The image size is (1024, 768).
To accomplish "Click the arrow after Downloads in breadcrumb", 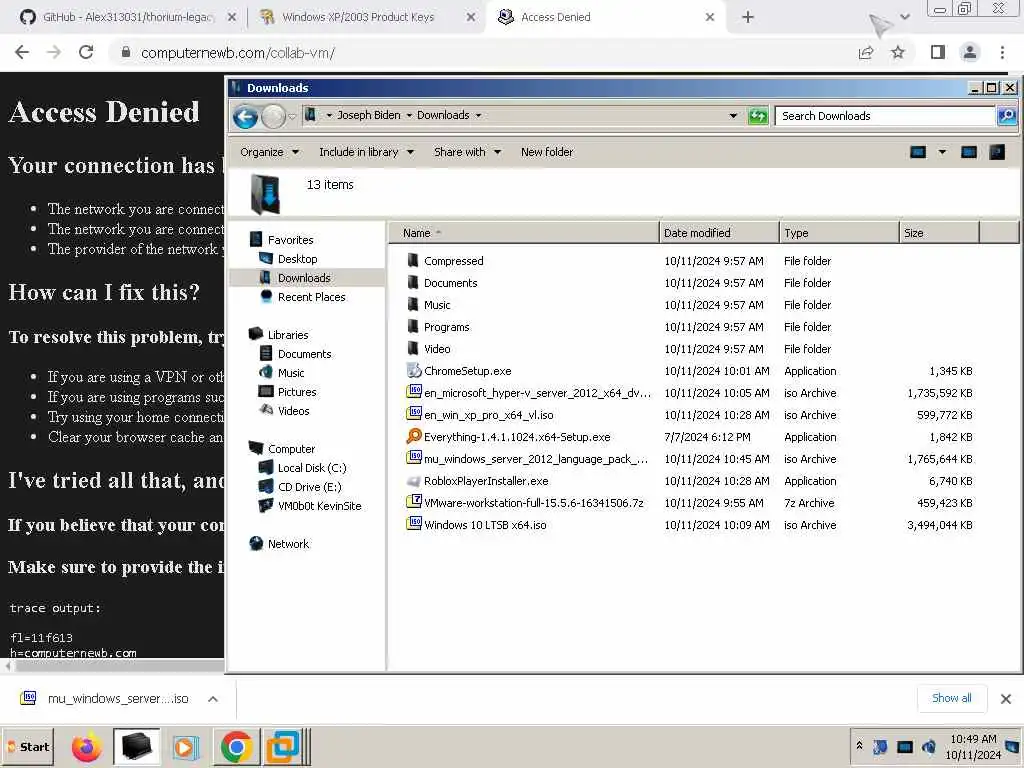I will [x=478, y=116].
